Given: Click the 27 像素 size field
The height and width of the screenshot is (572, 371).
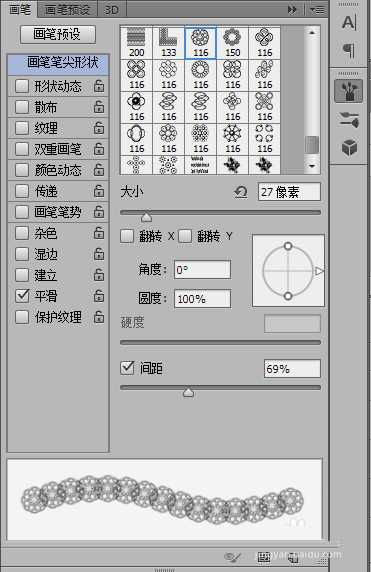Looking at the screenshot, I should tap(289, 192).
